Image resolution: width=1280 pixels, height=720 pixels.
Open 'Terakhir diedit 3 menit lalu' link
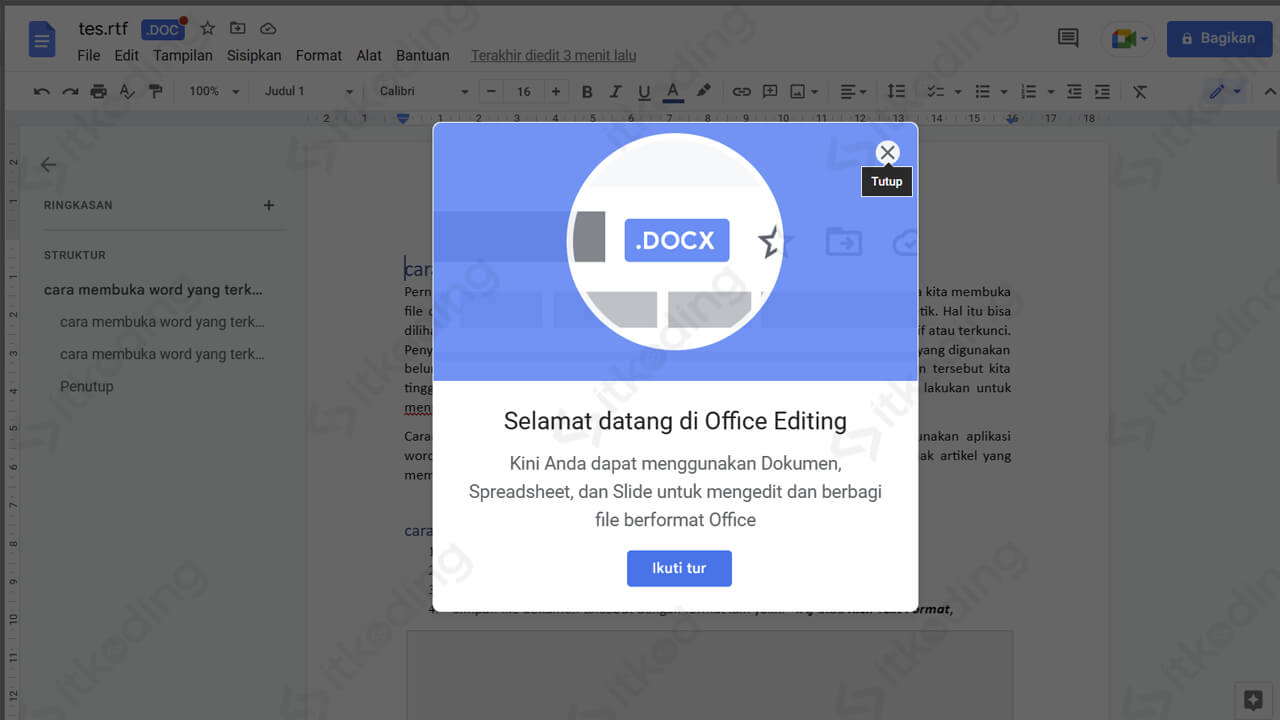coord(554,56)
